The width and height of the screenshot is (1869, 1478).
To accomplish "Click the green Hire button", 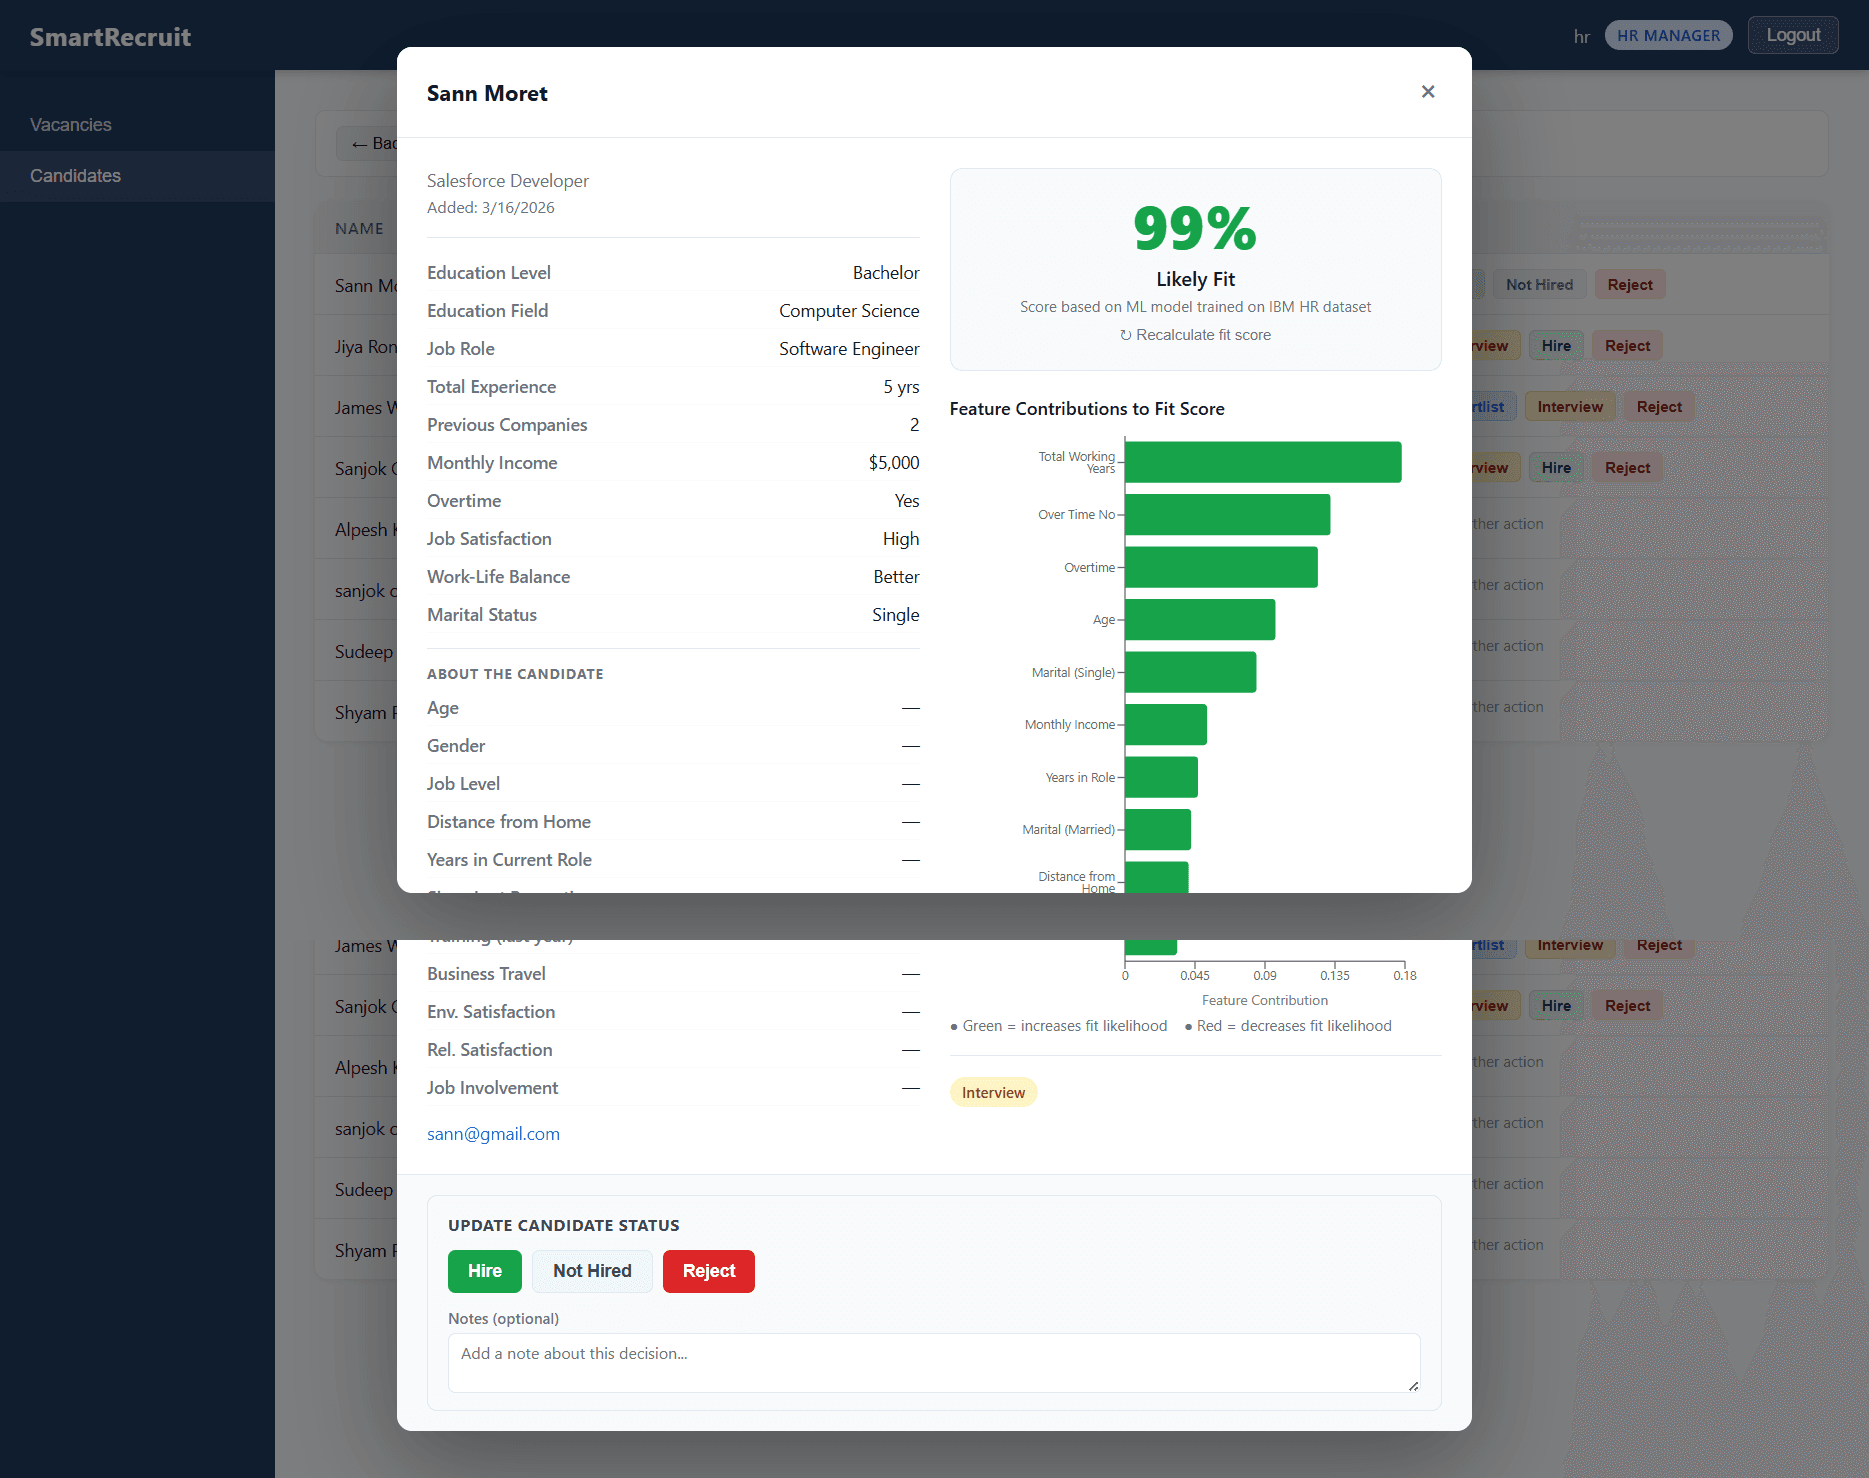I will coord(485,1271).
